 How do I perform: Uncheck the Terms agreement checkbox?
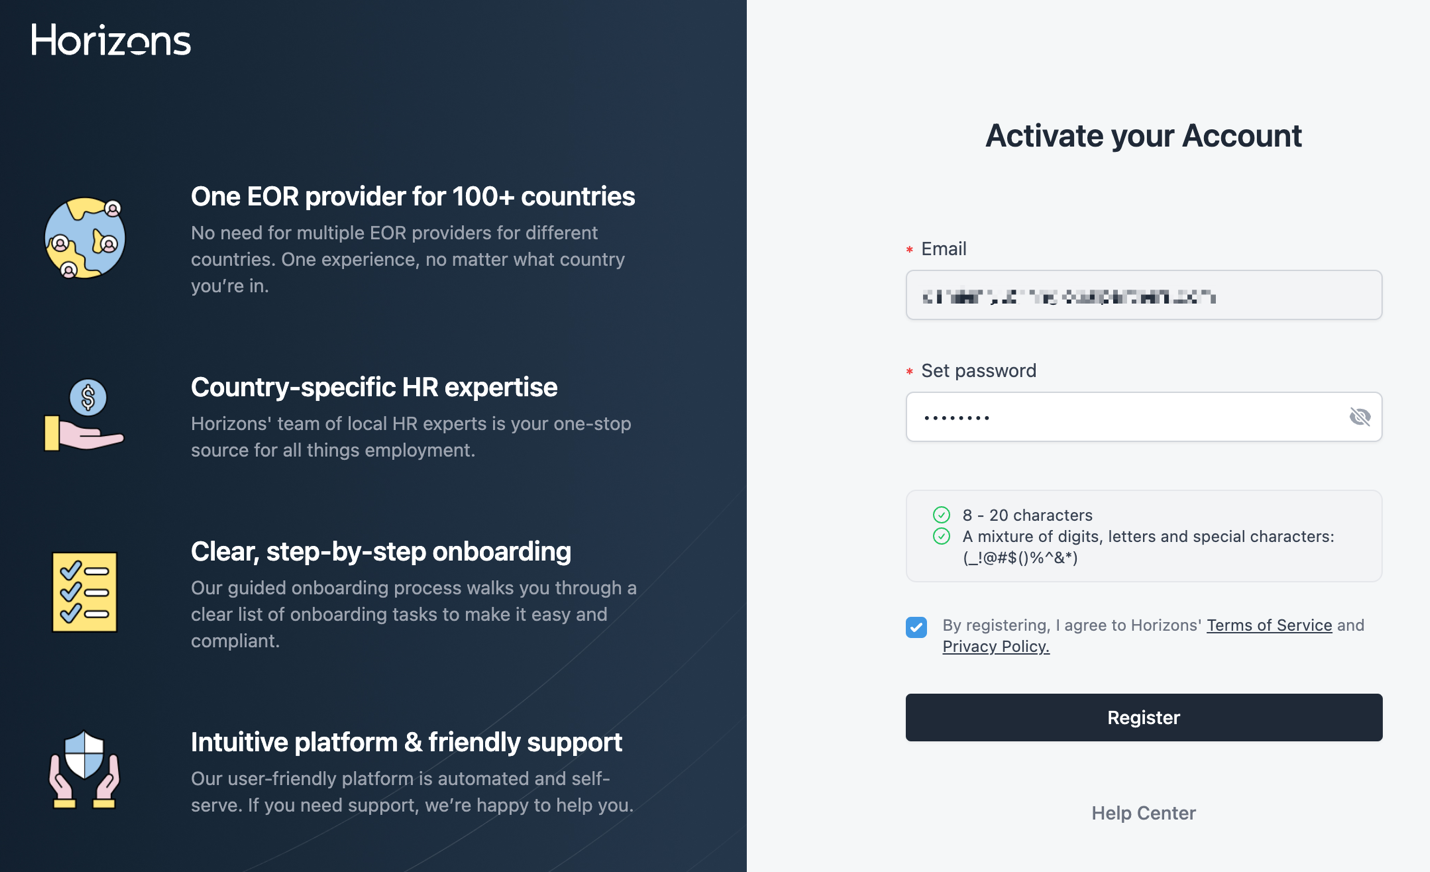pos(916,627)
